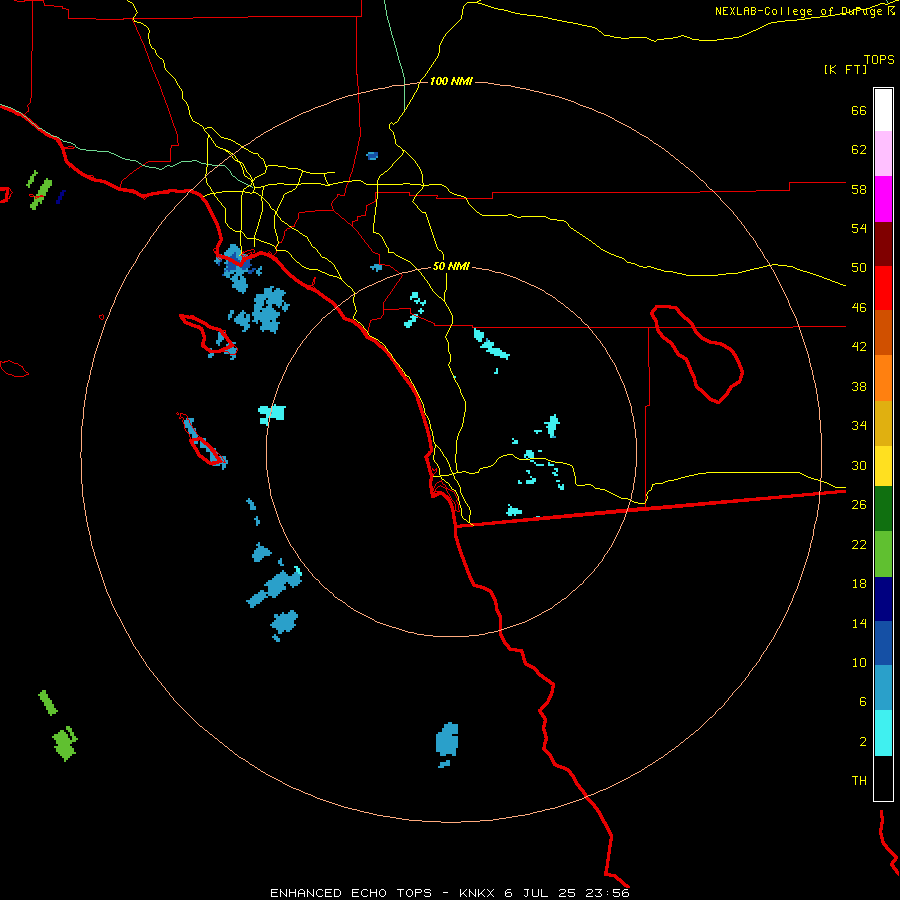Select the cyan legend swatch
Image resolution: width=900 pixels, height=900 pixels.
[x=883, y=733]
